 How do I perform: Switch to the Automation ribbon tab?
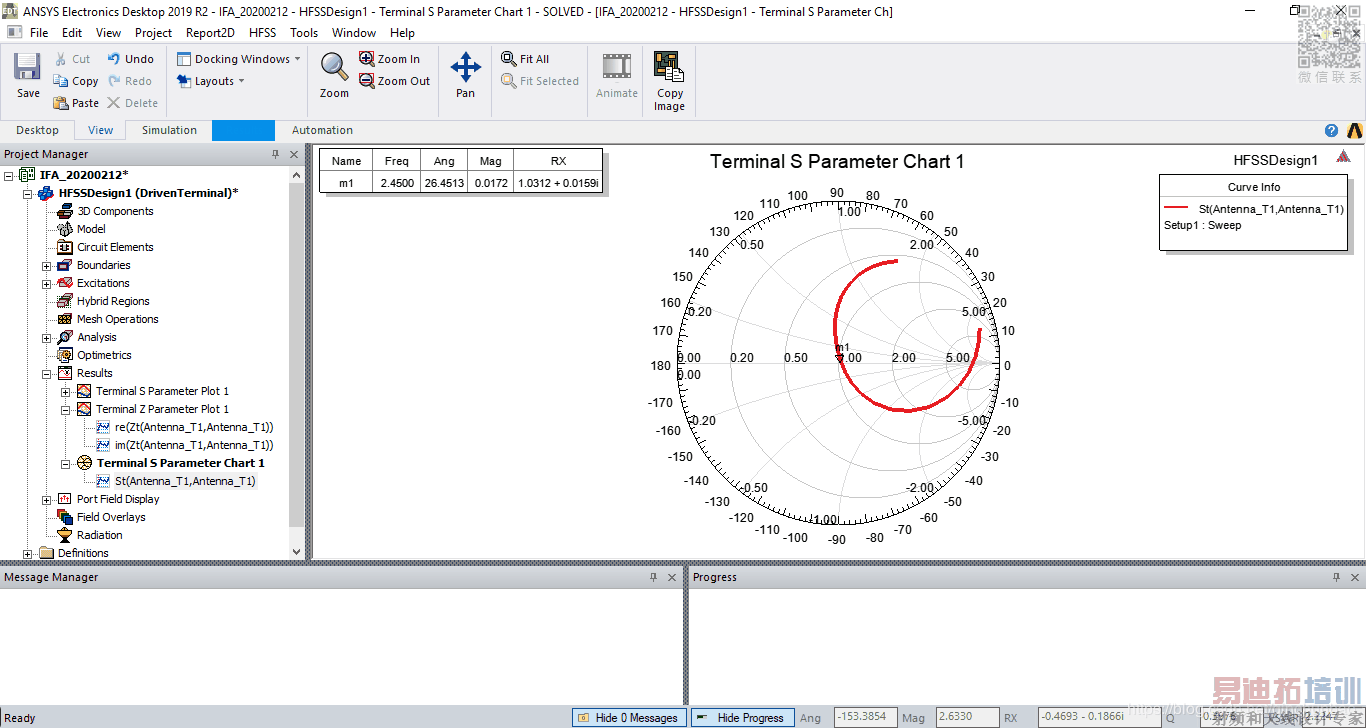(322, 130)
